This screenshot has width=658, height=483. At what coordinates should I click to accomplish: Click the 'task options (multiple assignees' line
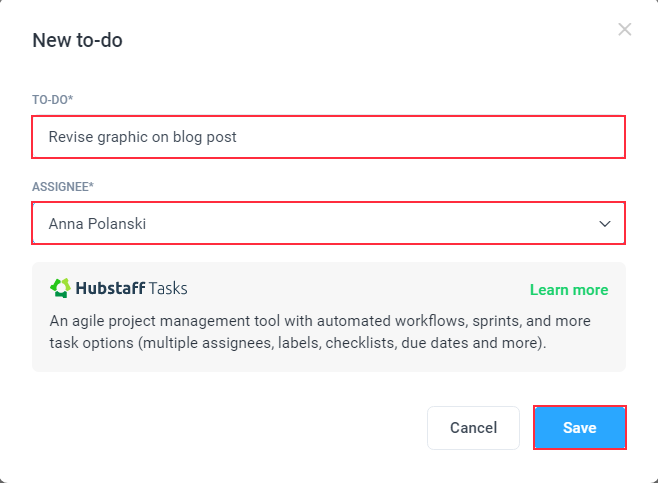tap(298, 343)
